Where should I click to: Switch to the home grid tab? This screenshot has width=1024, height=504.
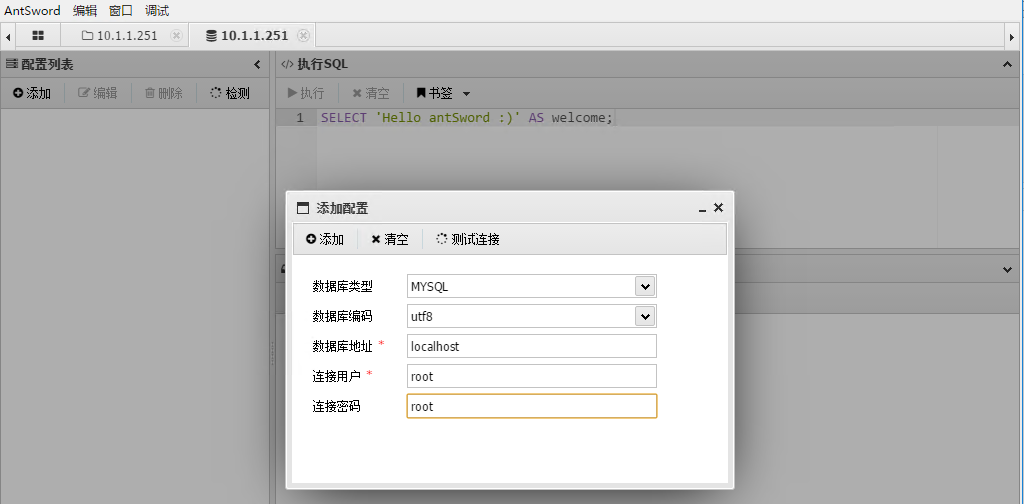(x=38, y=35)
